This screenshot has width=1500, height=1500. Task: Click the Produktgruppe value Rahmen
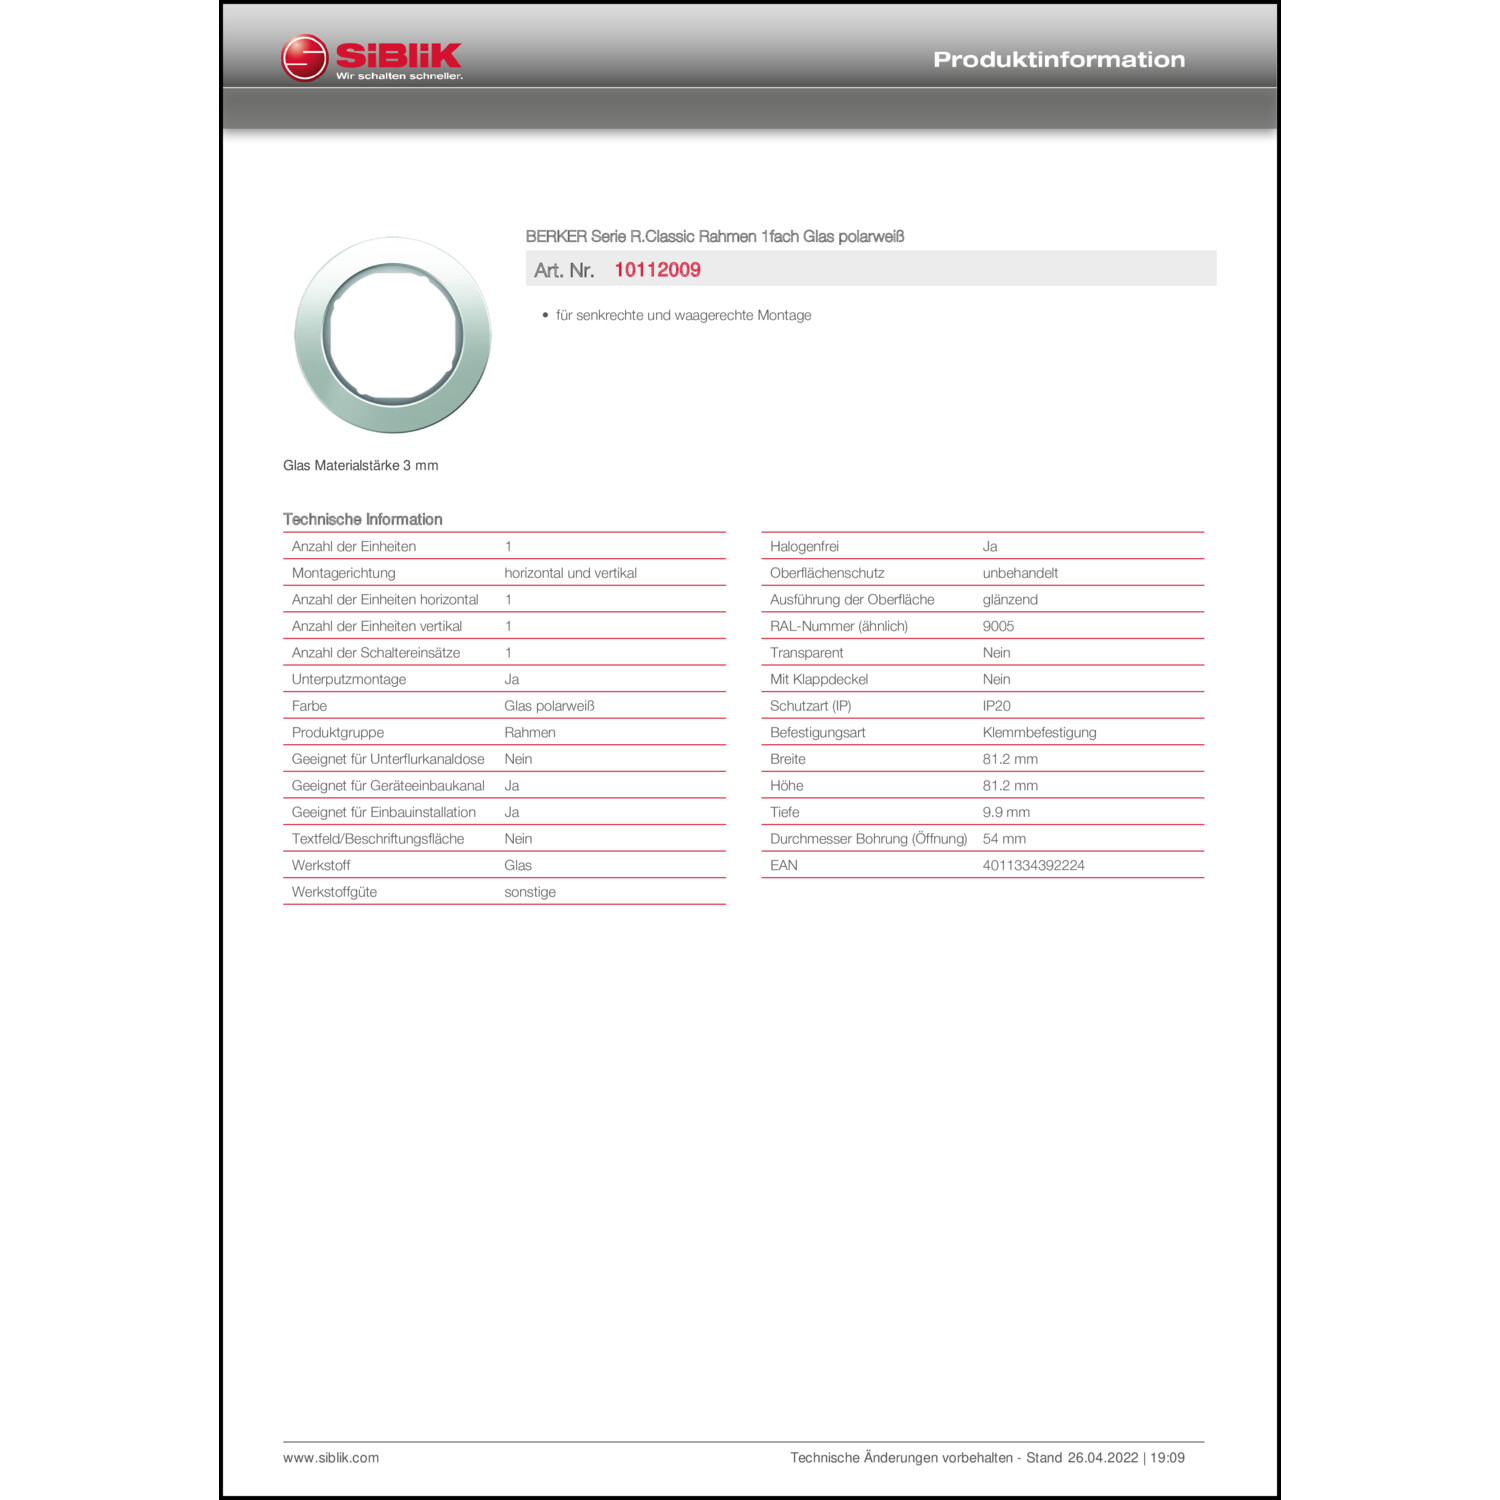click(x=530, y=732)
